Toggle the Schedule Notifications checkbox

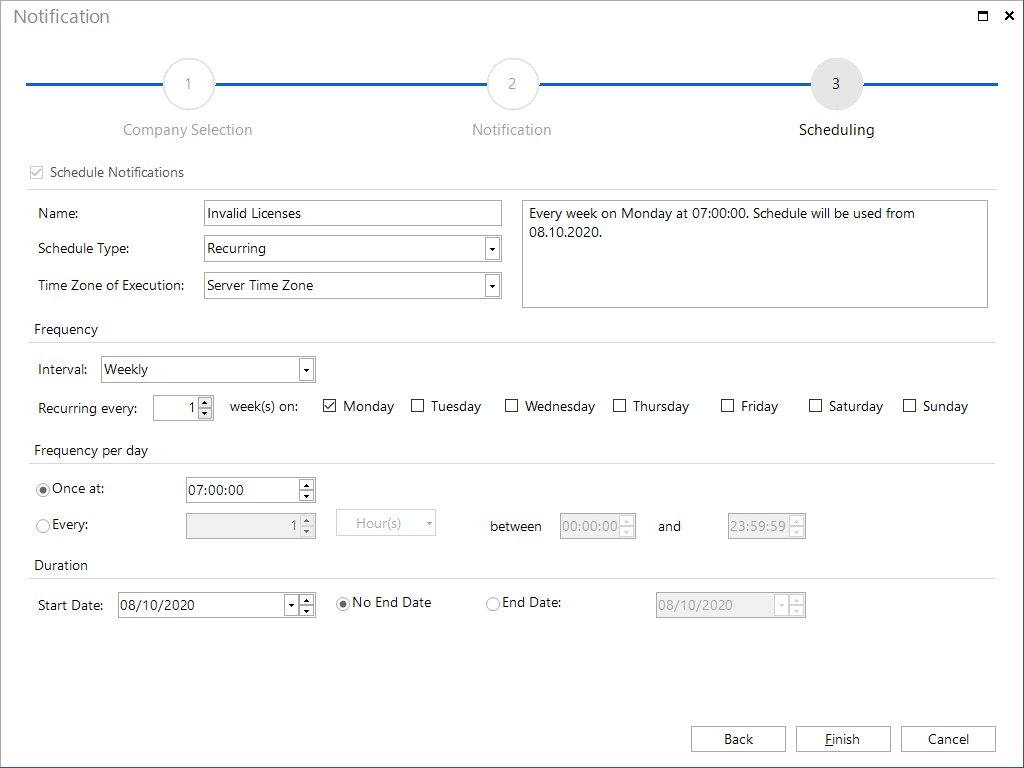[x=37, y=172]
